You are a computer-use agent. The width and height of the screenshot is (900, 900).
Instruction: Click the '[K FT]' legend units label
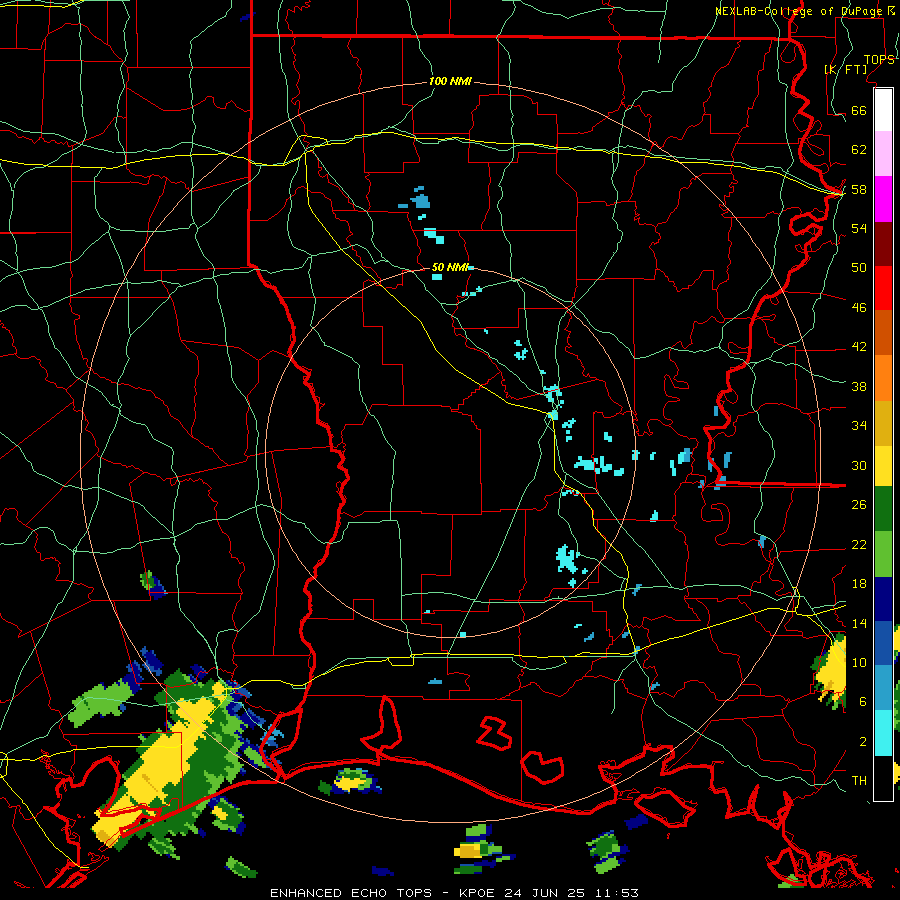845,69
